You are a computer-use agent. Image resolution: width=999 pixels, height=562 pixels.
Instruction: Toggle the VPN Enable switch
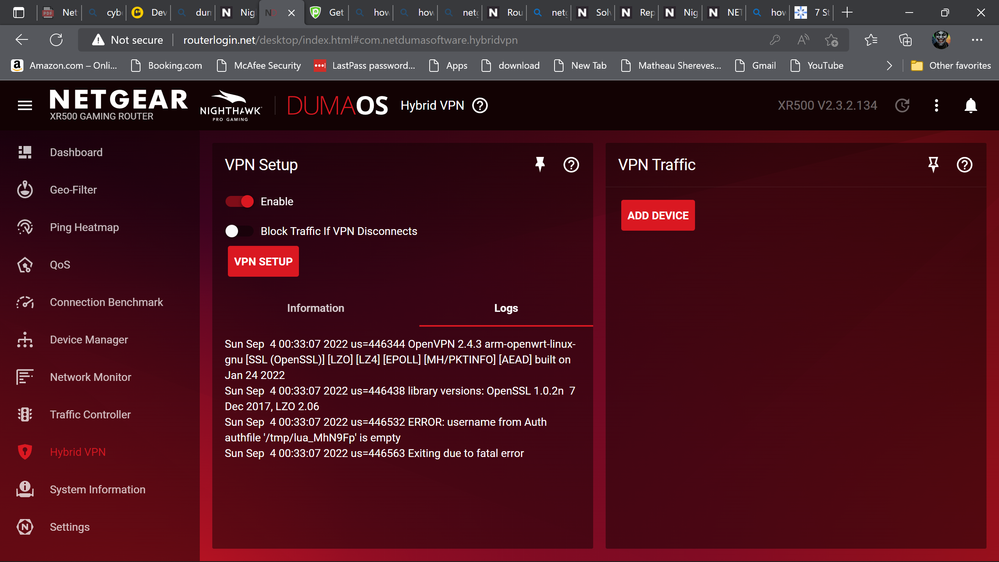[x=240, y=201]
